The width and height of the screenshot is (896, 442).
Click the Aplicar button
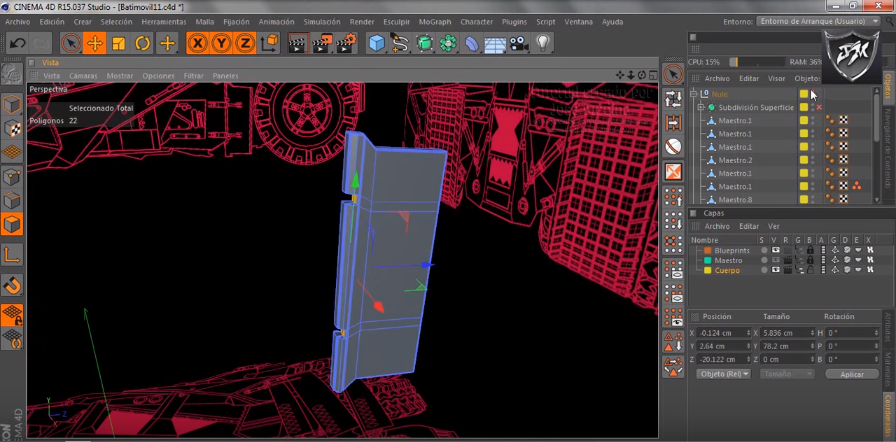[x=851, y=374]
